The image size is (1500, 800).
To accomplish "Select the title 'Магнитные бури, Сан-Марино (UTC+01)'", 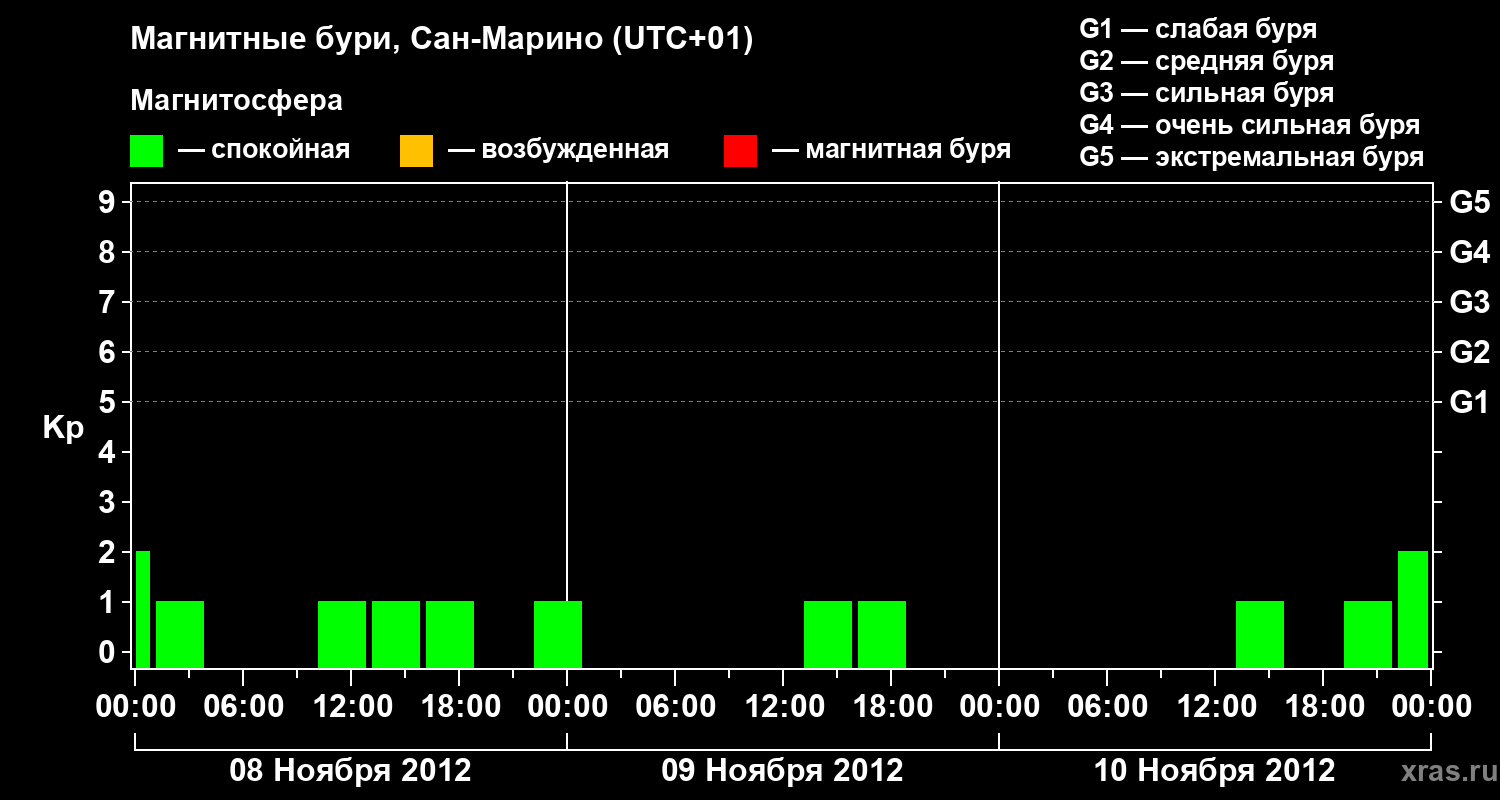I will 441,40.
